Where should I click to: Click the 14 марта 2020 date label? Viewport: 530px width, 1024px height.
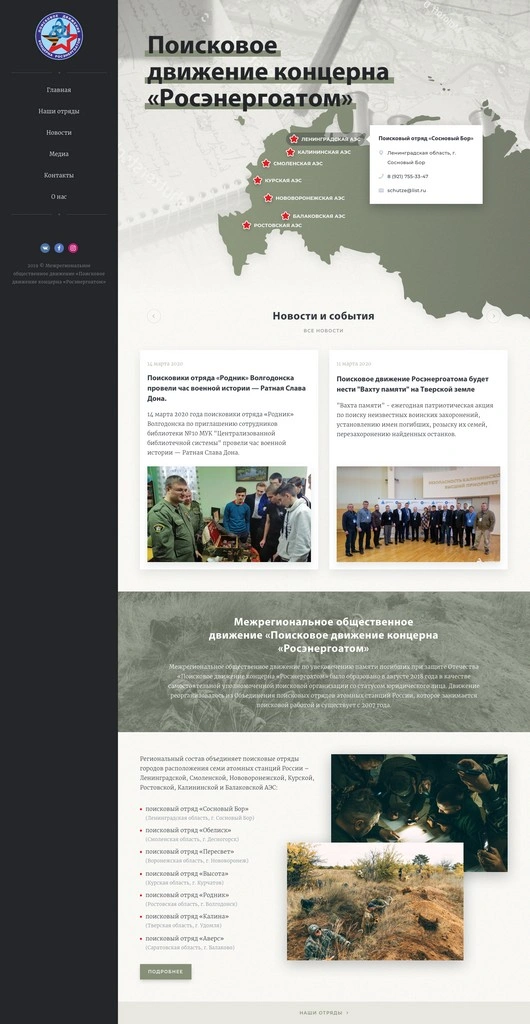click(x=165, y=364)
